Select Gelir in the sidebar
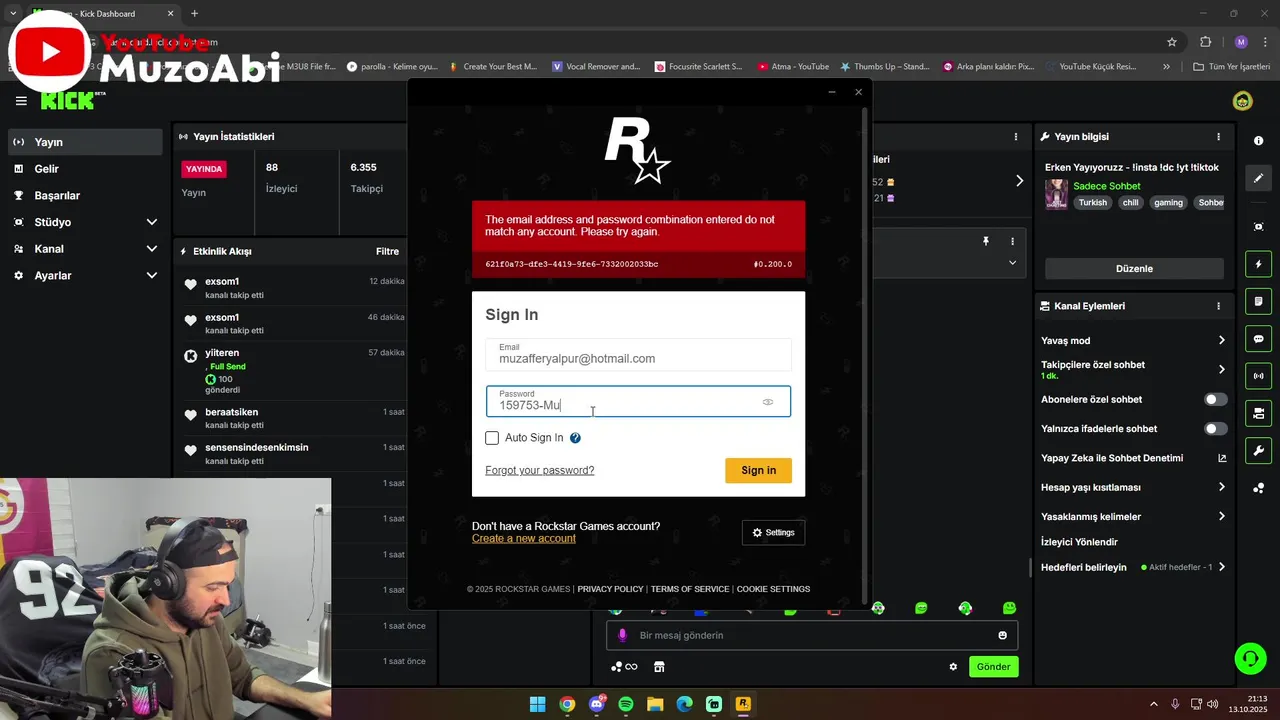This screenshot has width=1280, height=720. pyautogui.click(x=85, y=169)
